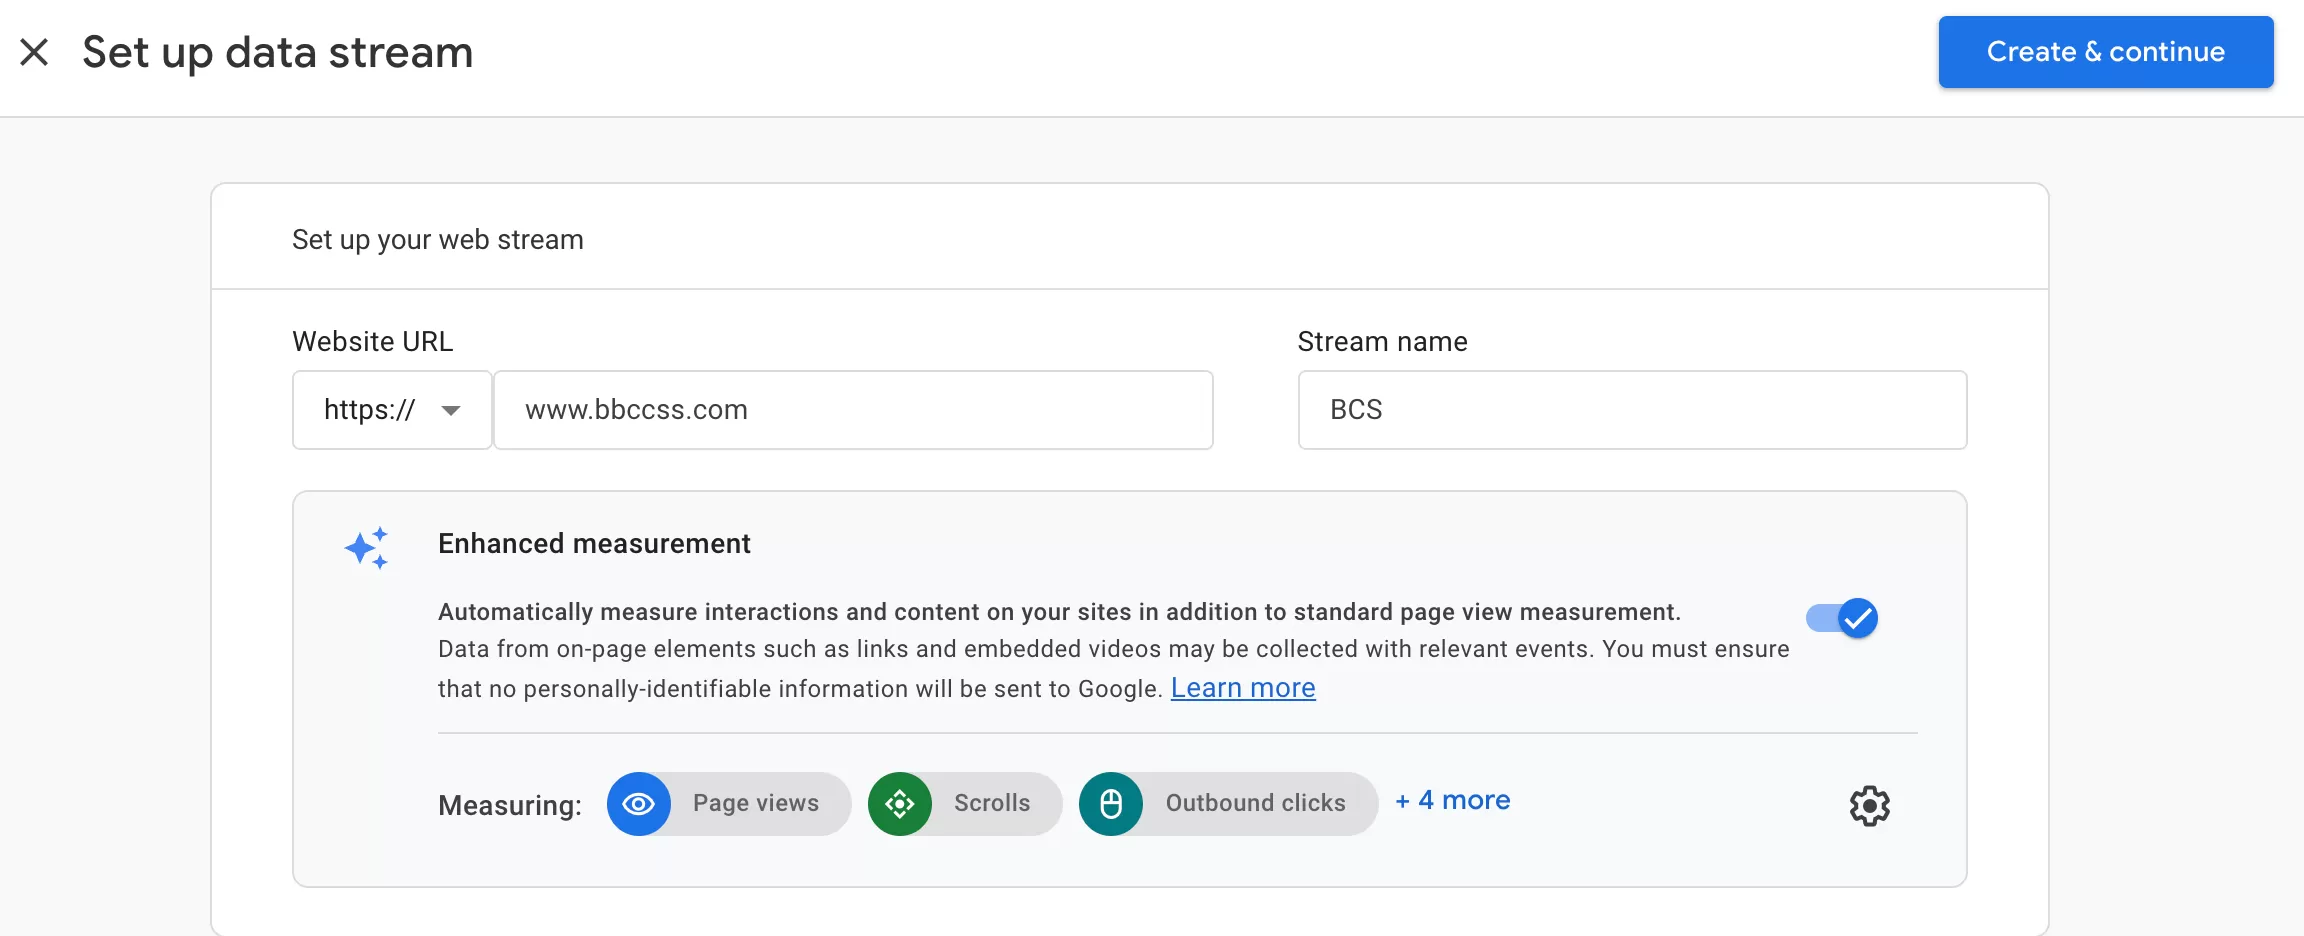This screenshot has height=936, width=2304.
Task: Click the Page views chip label
Action: [756, 803]
